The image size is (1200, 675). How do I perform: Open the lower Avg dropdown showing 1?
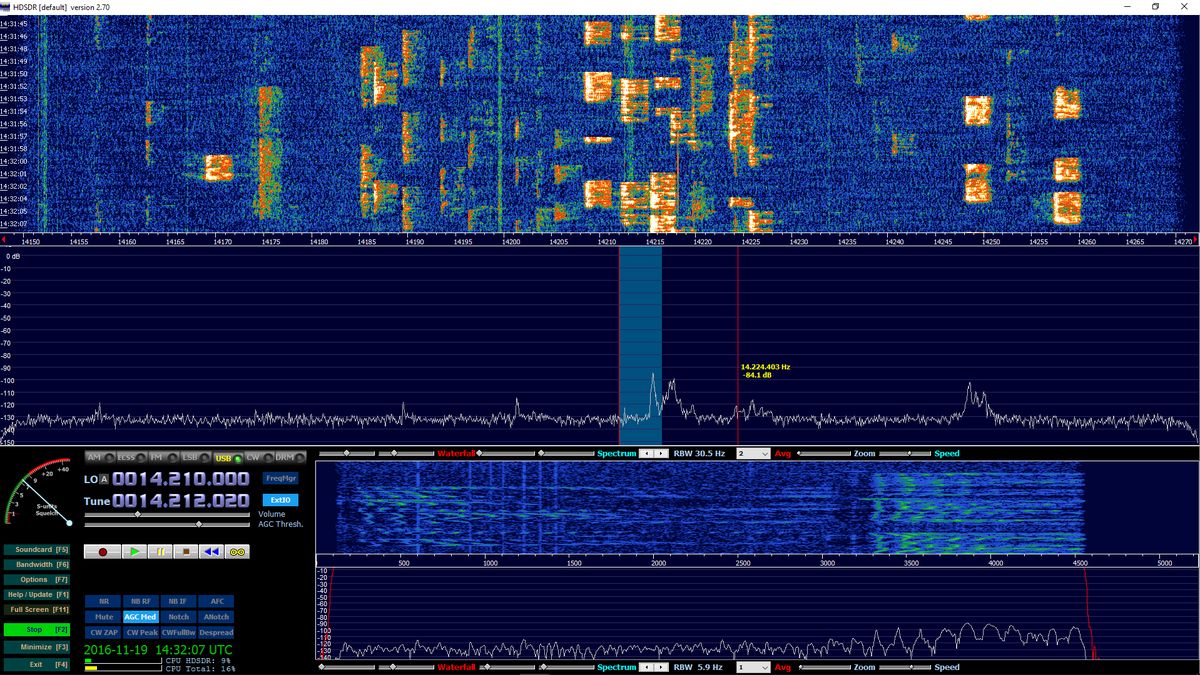point(753,667)
